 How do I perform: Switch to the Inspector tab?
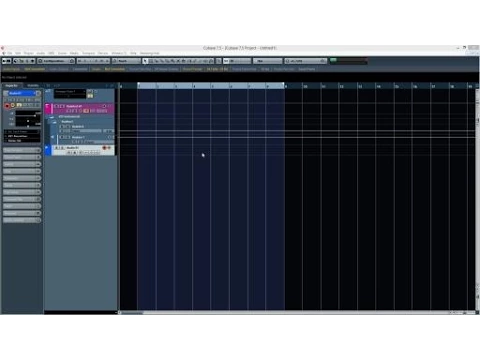11,86
